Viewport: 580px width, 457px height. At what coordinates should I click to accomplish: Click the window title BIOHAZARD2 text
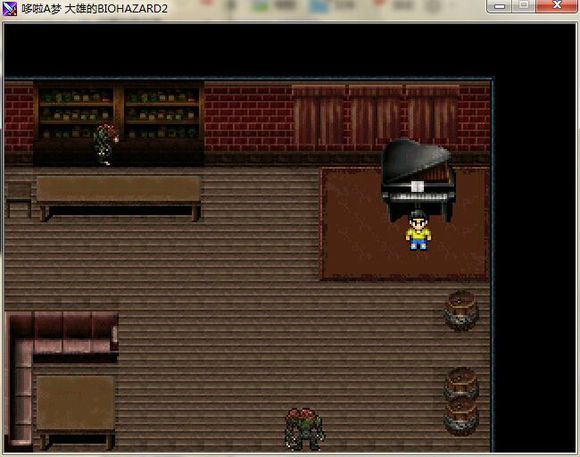133,9
